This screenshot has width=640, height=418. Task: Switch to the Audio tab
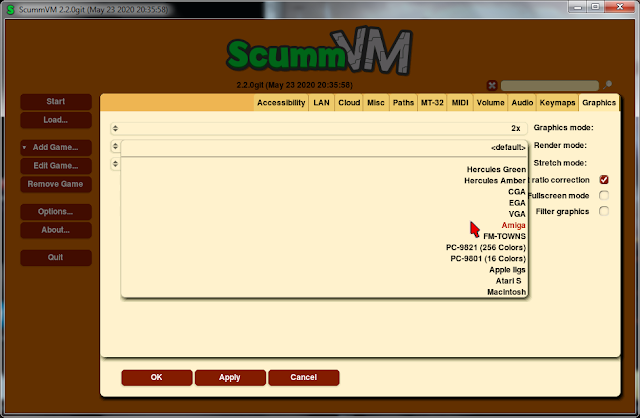point(522,102)
